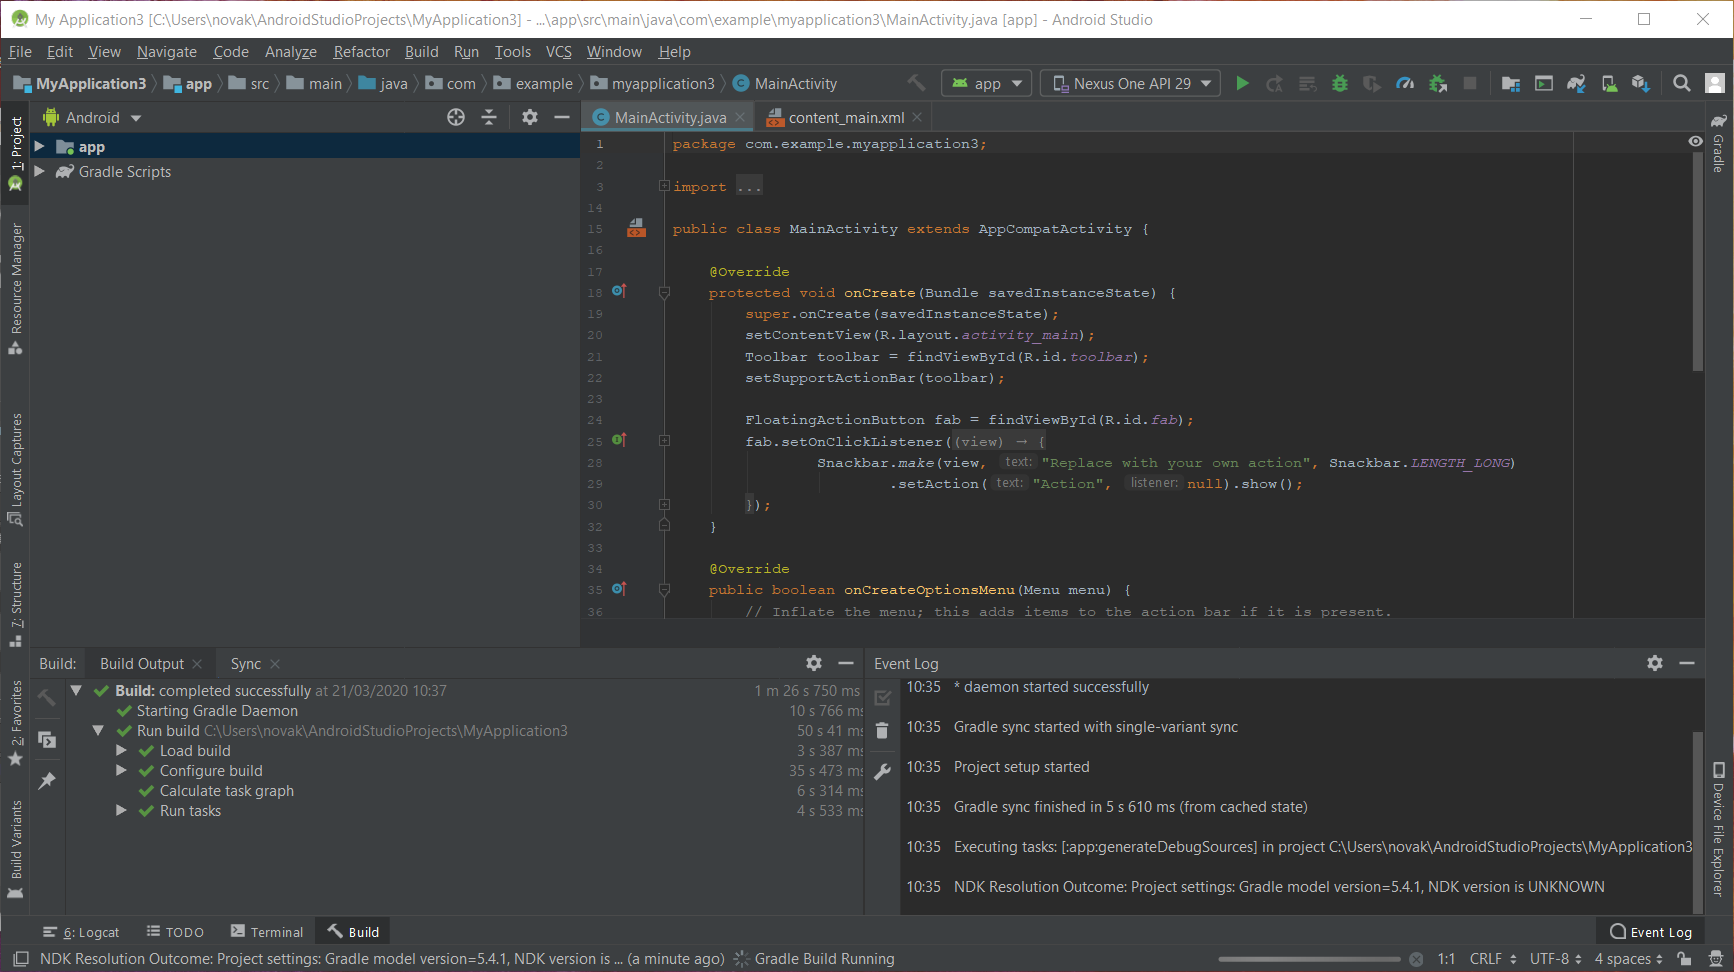Open Project panel settings gear
1734x972 pixels.
tap(530, 118)
